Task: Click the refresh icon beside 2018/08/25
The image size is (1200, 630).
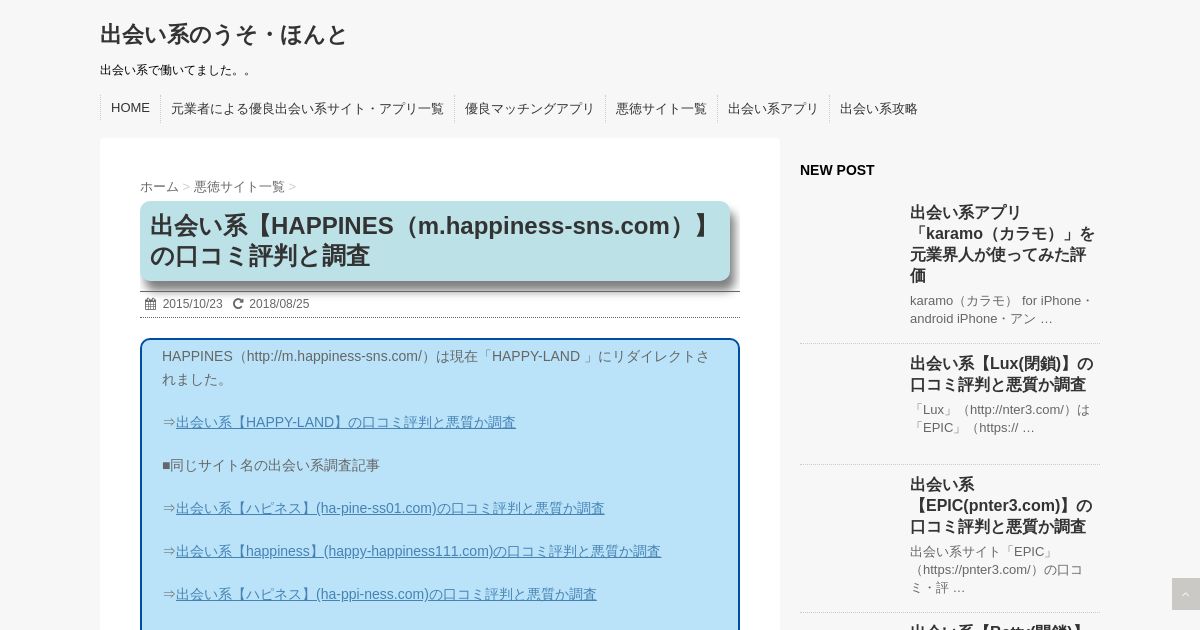Action: [x=238, y=304]
